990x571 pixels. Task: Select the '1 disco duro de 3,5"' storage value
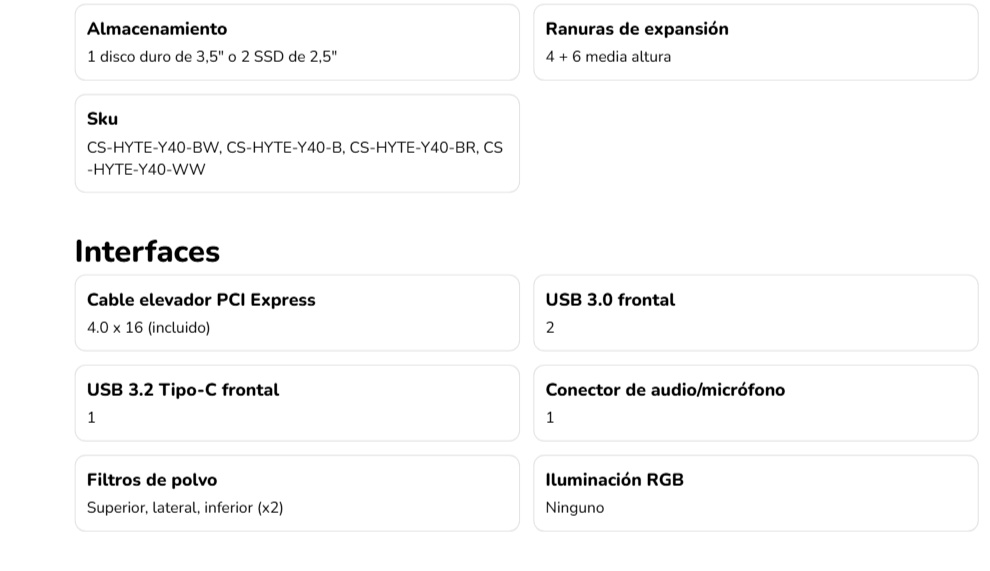pyautogui.click(x=212, y=57)
